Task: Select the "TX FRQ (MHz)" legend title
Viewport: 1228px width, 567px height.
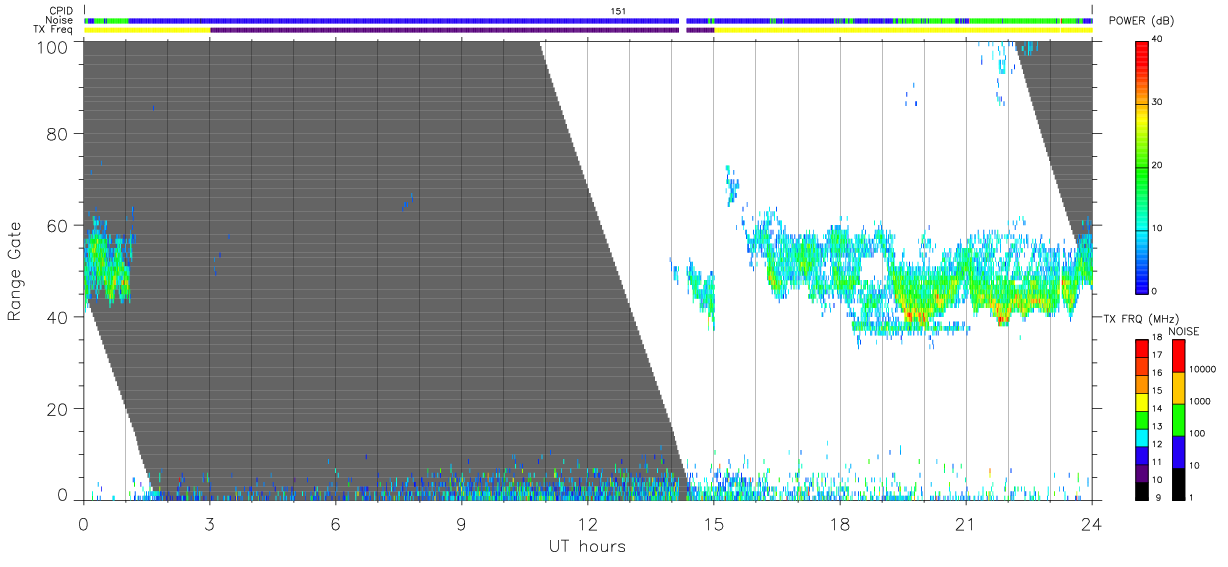Action: tap(1141, 319)
